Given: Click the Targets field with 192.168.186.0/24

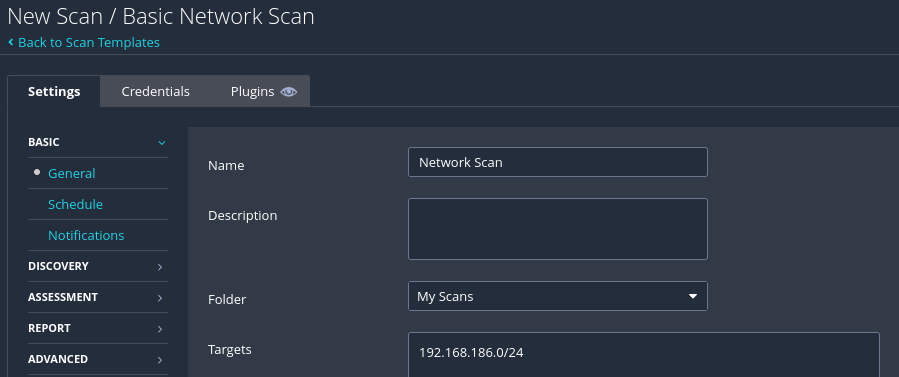Looking at the screenshot, I should coord(643,355).
